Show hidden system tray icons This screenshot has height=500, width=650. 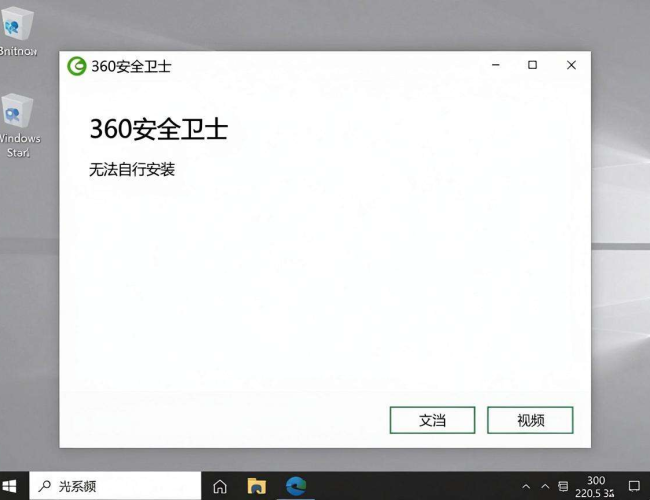[x=526, y=486]
